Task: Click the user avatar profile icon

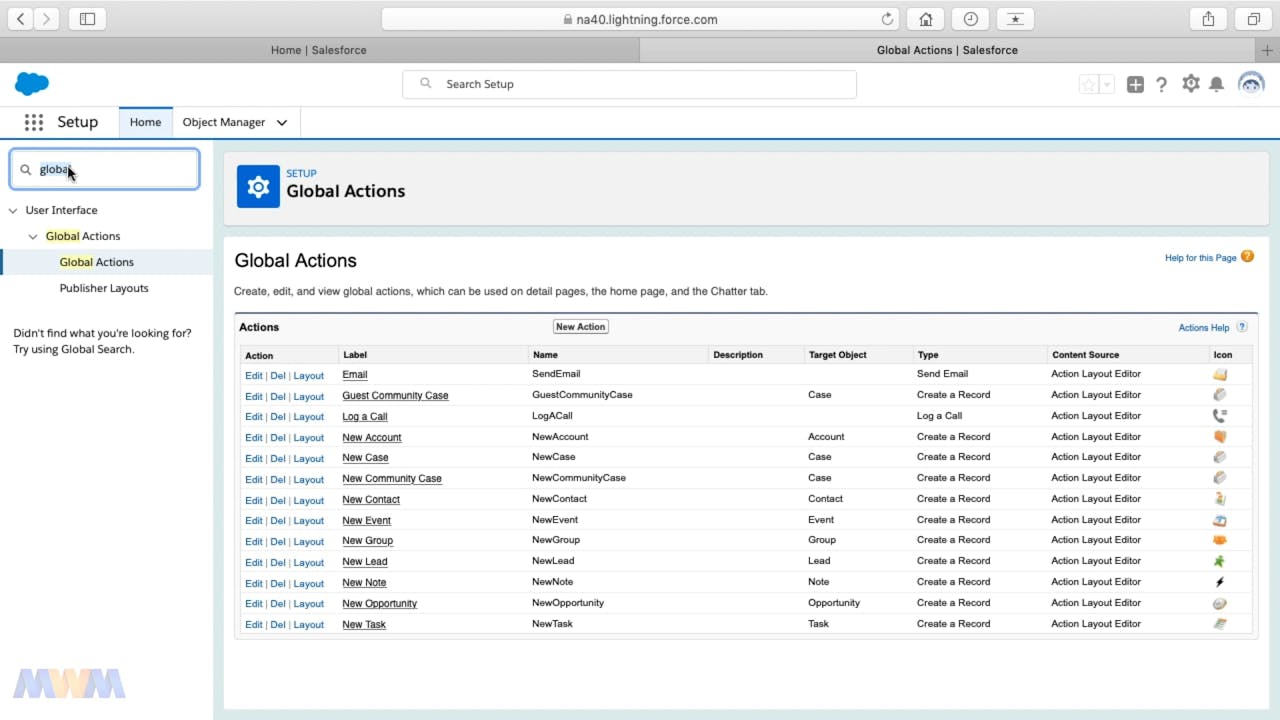Action: pyautogui.click(x=1251, y=84)
